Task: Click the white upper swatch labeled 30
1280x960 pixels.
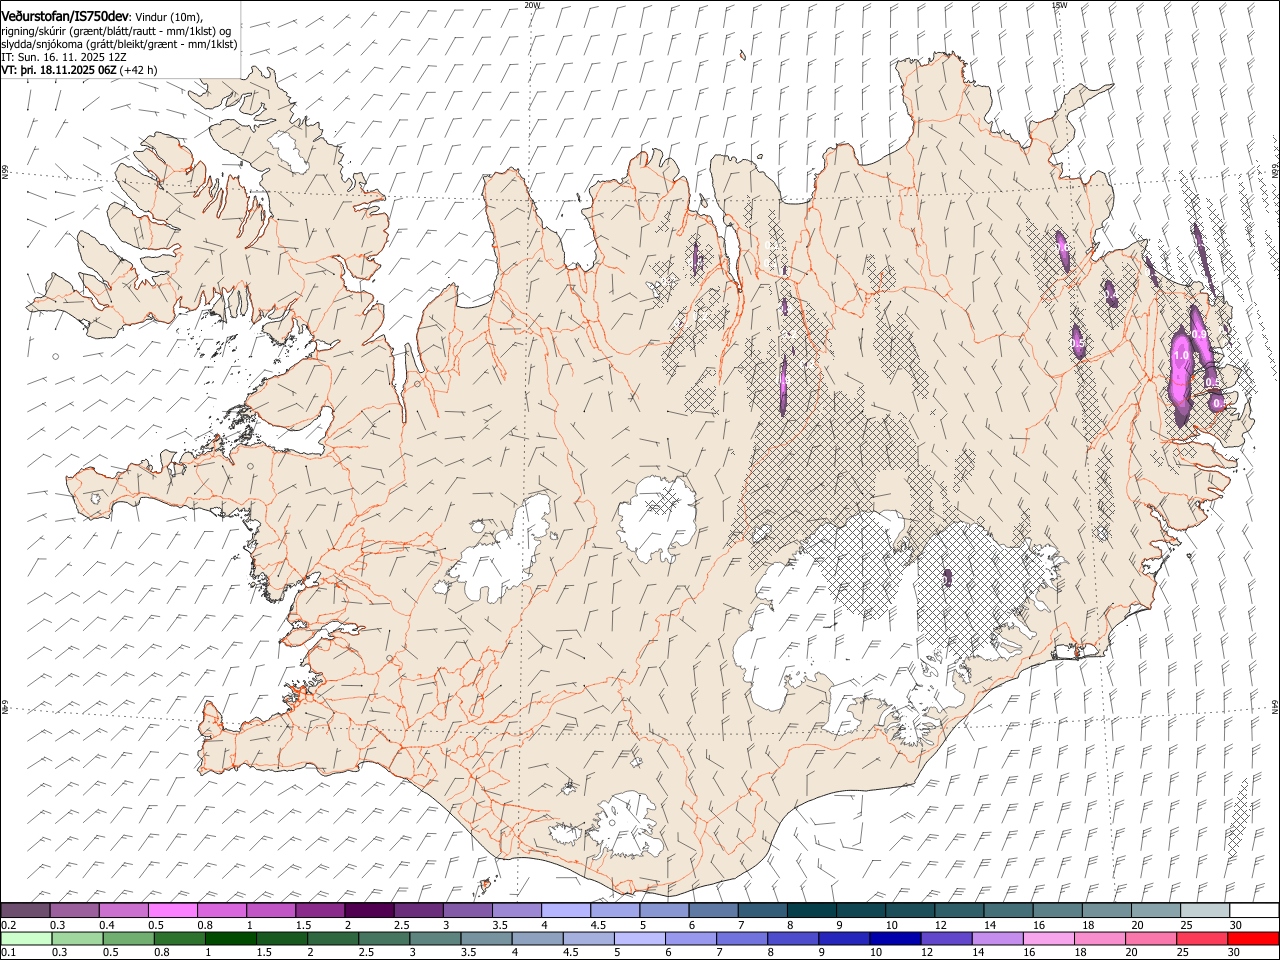Action: (x=1254, y=911)
